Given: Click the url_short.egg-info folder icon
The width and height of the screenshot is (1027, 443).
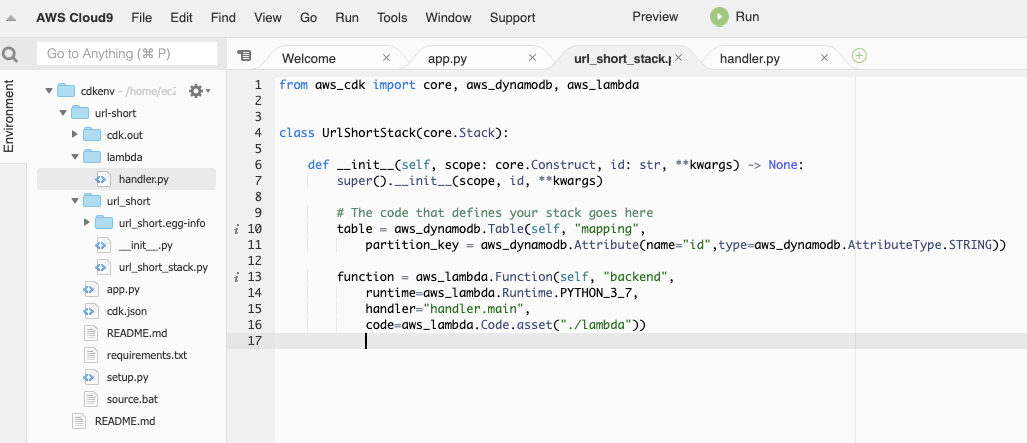Looking at the screenshot, I should 103,223.
